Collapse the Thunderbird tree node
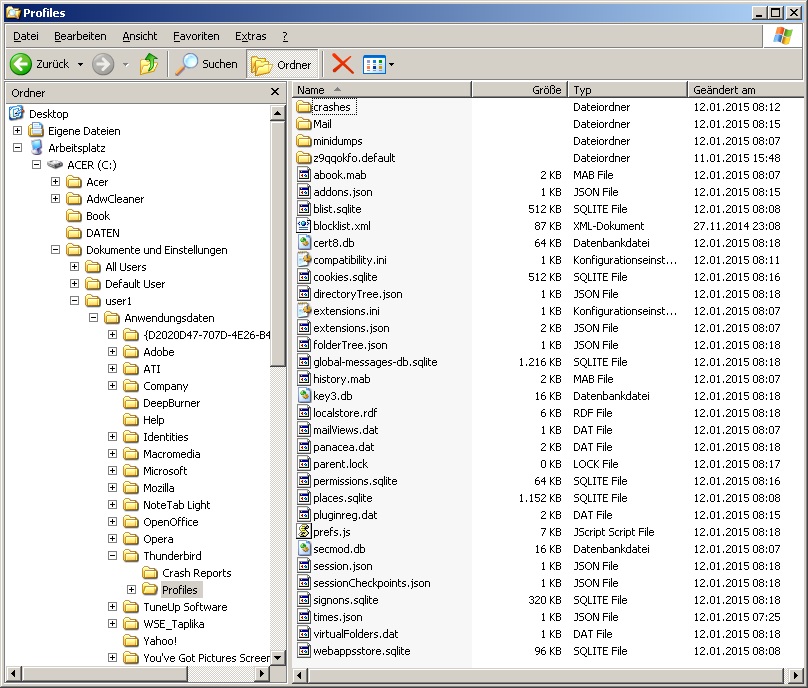Viewport: 808px width, 688px height. tap(112, 556)
